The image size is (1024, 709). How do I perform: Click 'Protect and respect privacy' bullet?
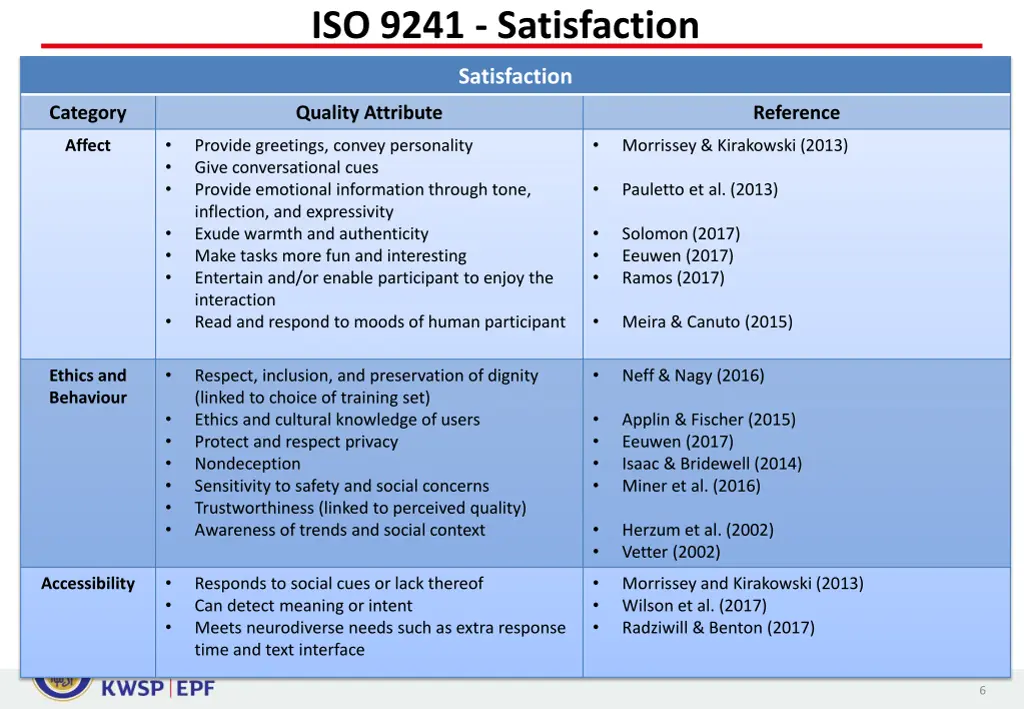click(x=296, y=441)
